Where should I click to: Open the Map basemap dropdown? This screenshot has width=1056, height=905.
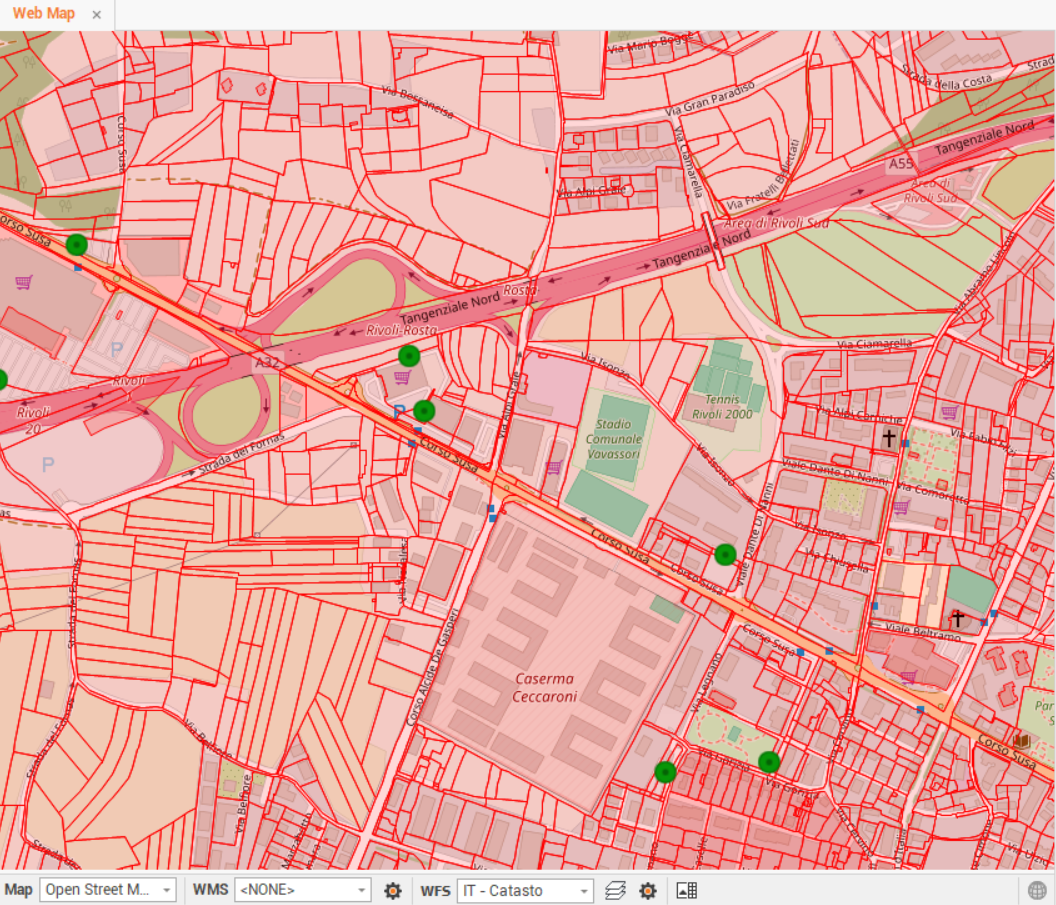click(105, 889)
